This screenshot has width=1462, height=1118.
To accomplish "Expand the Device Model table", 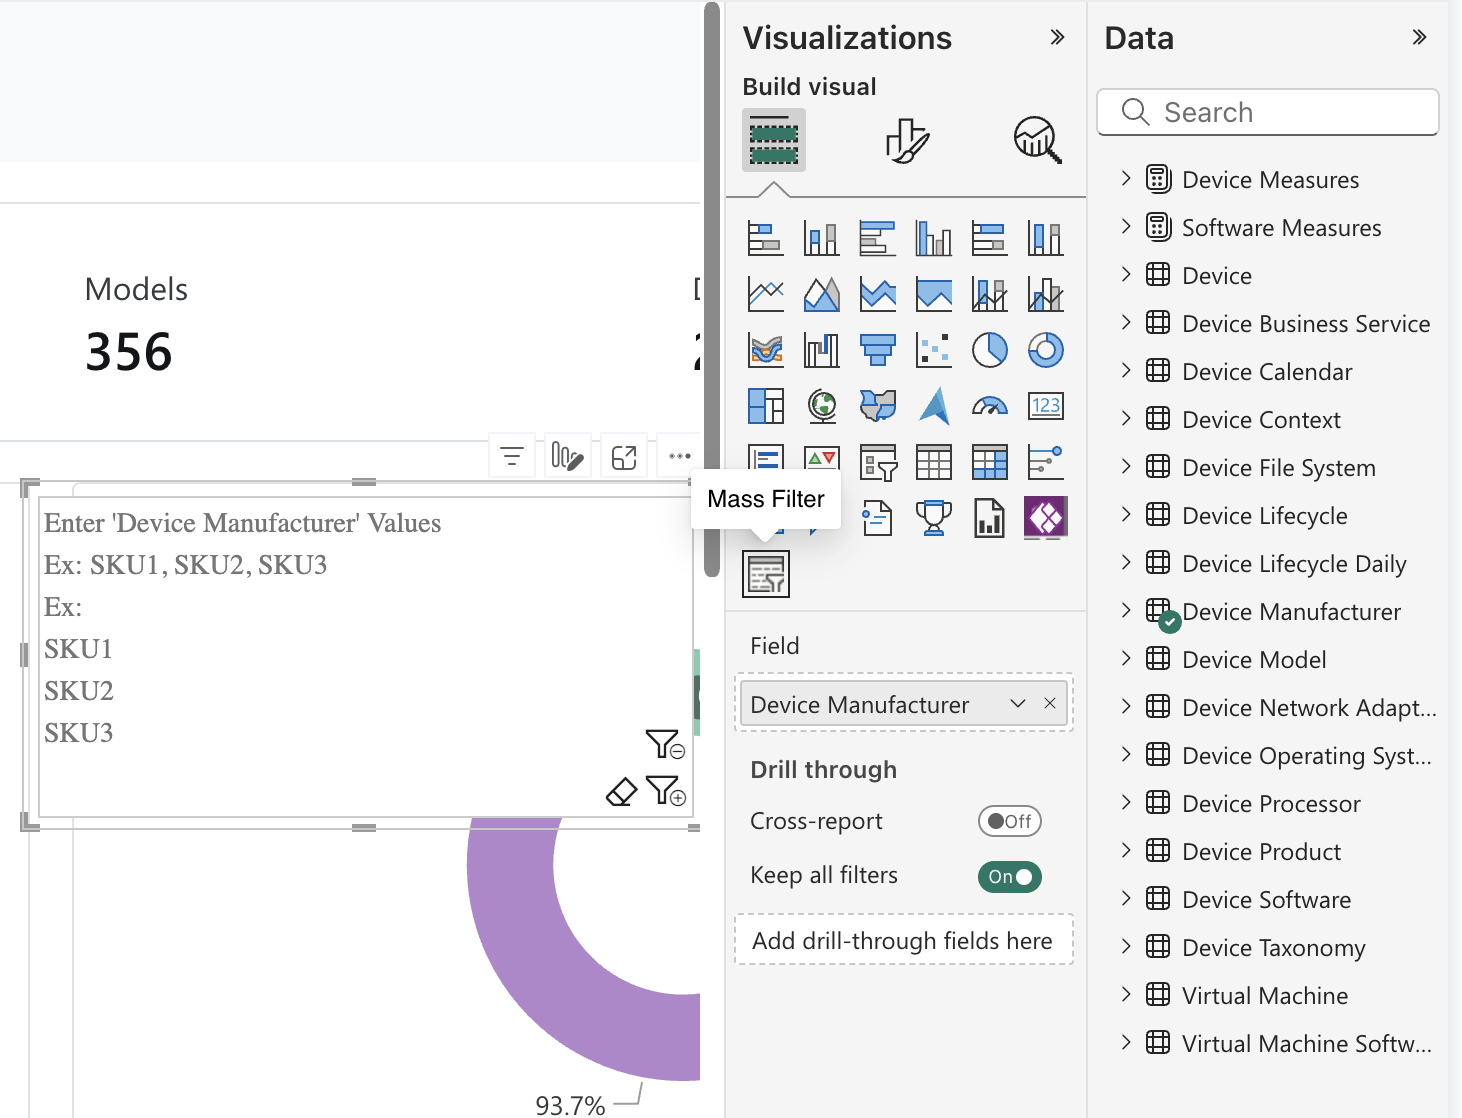I will 1126,659.
